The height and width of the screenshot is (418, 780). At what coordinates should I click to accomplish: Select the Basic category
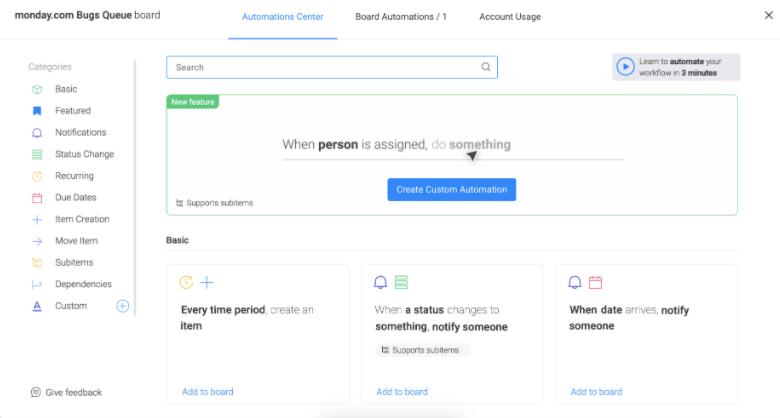(x=66, y=89)
